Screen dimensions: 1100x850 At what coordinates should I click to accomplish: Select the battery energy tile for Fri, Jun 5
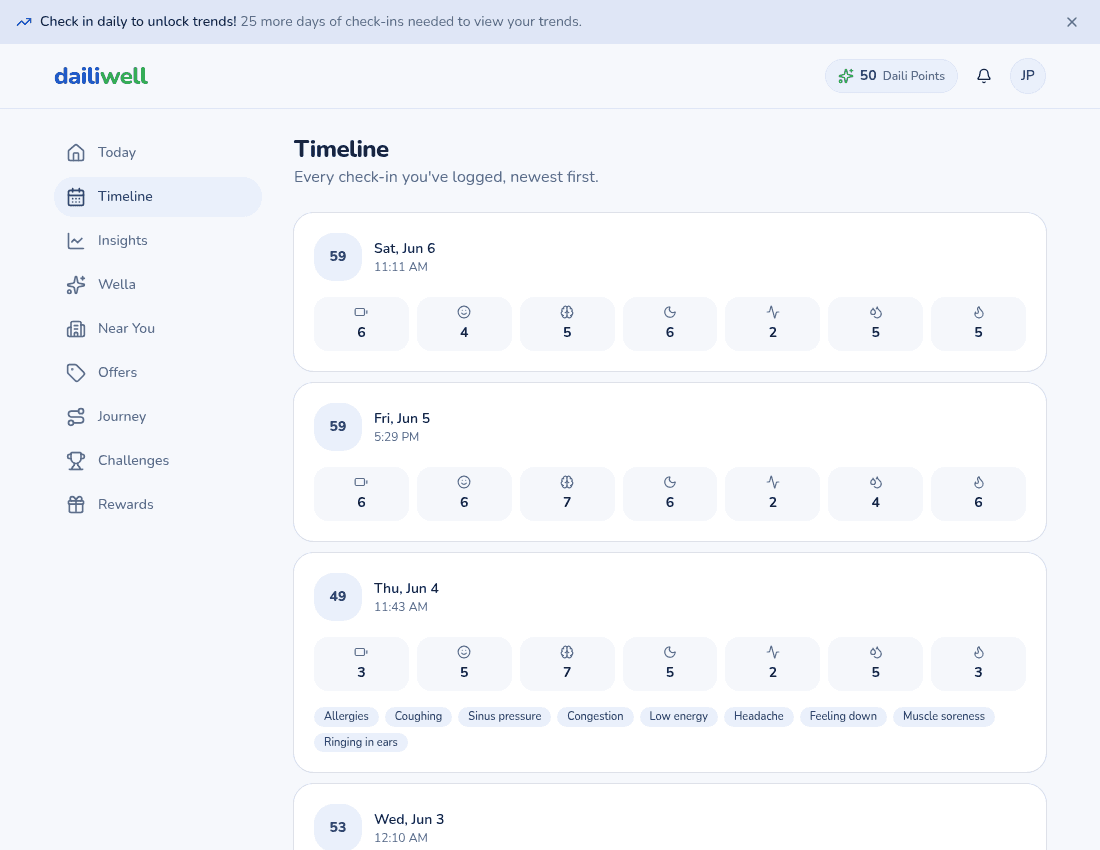361,494
